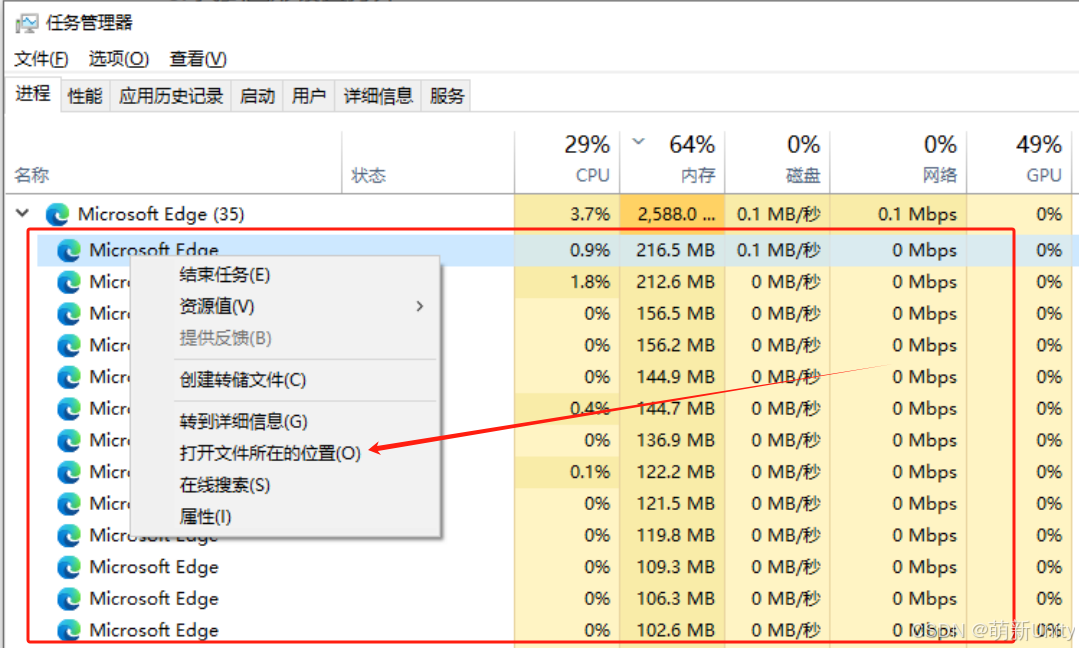Click the Task Manager title bar icon

coord(27,23)
